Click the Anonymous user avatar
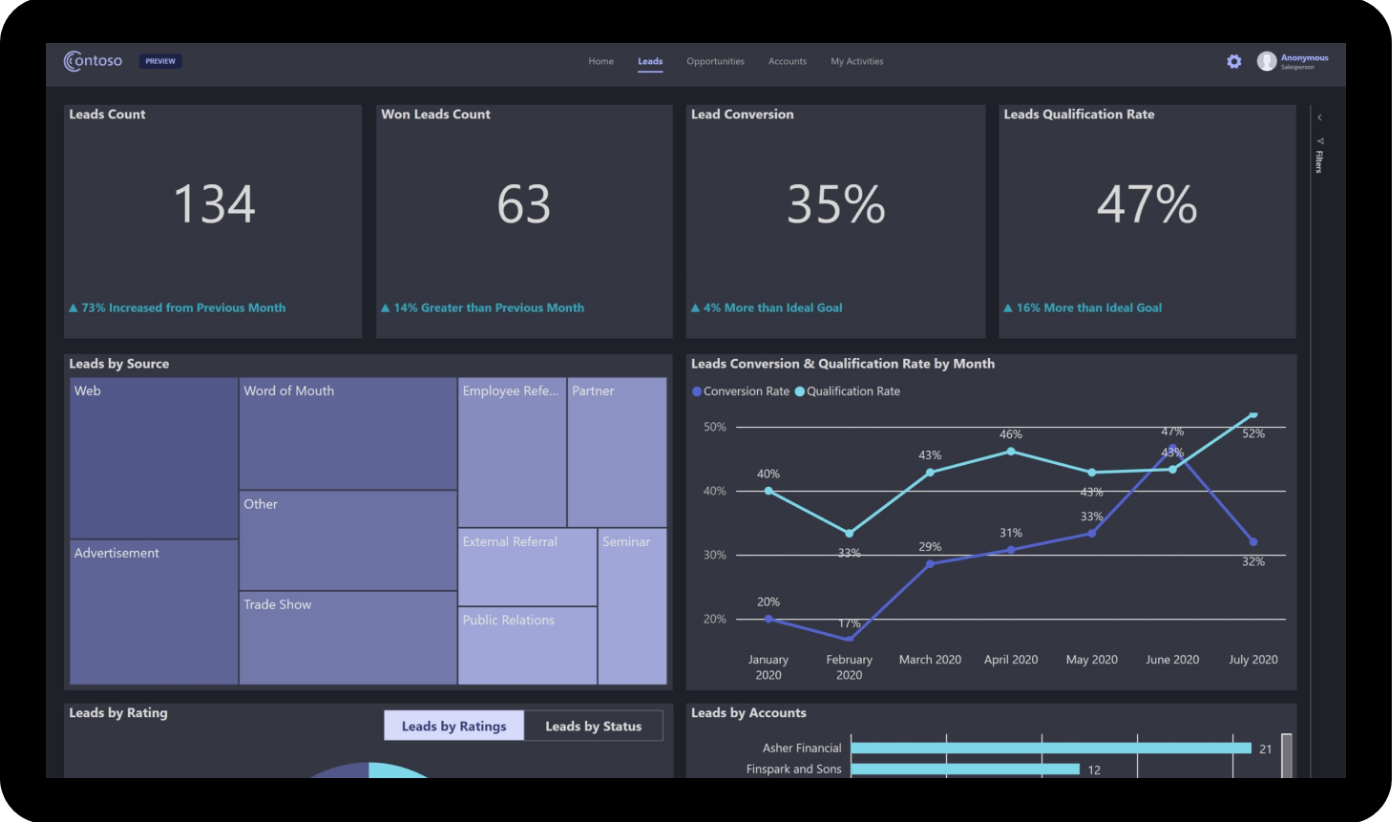This screenshot has width=1392, height=822. coord(1267,62)
